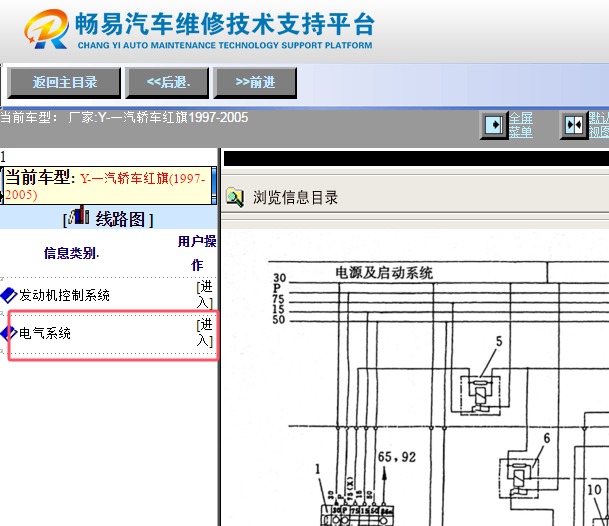Click the 当前车型 red model text
This screenshot has height=526, width=609.
click(105, 186)
